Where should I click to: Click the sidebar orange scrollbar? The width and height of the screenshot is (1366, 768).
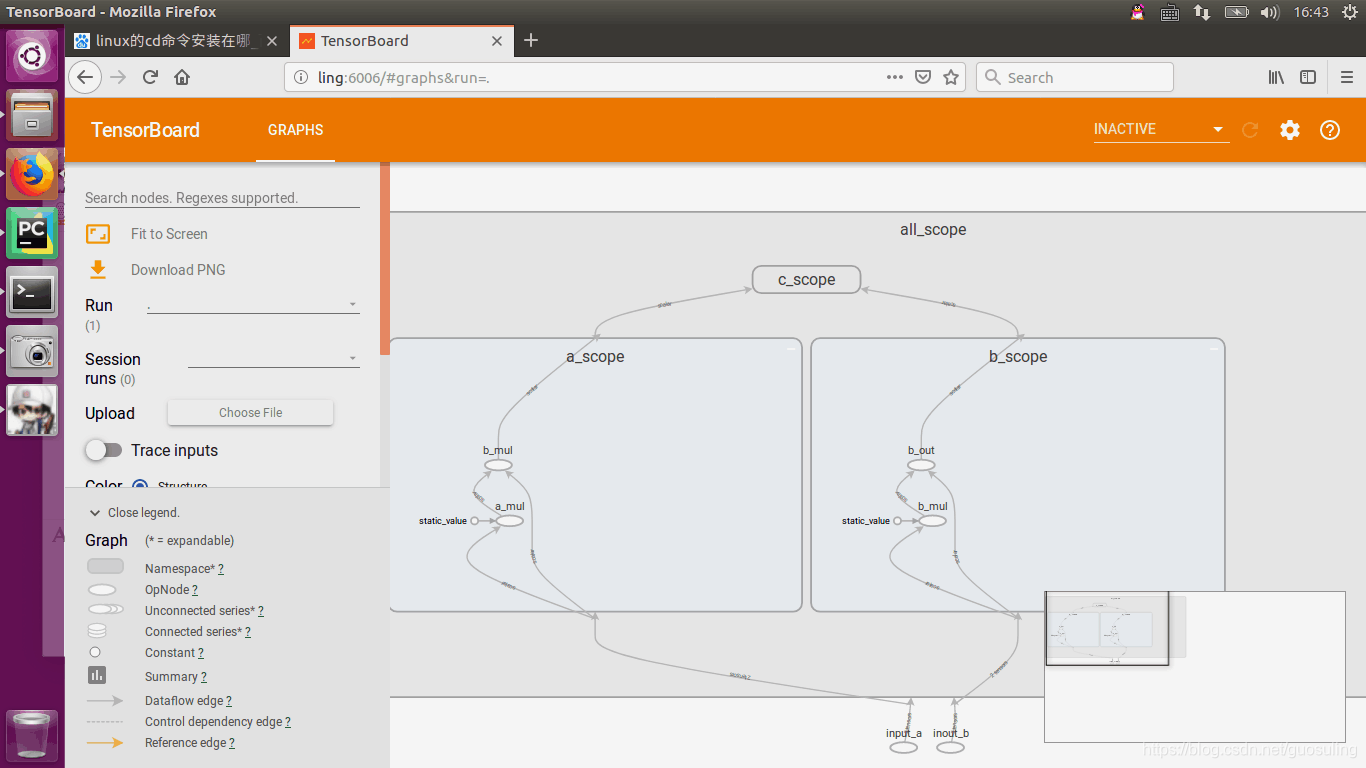pos(384,258)
